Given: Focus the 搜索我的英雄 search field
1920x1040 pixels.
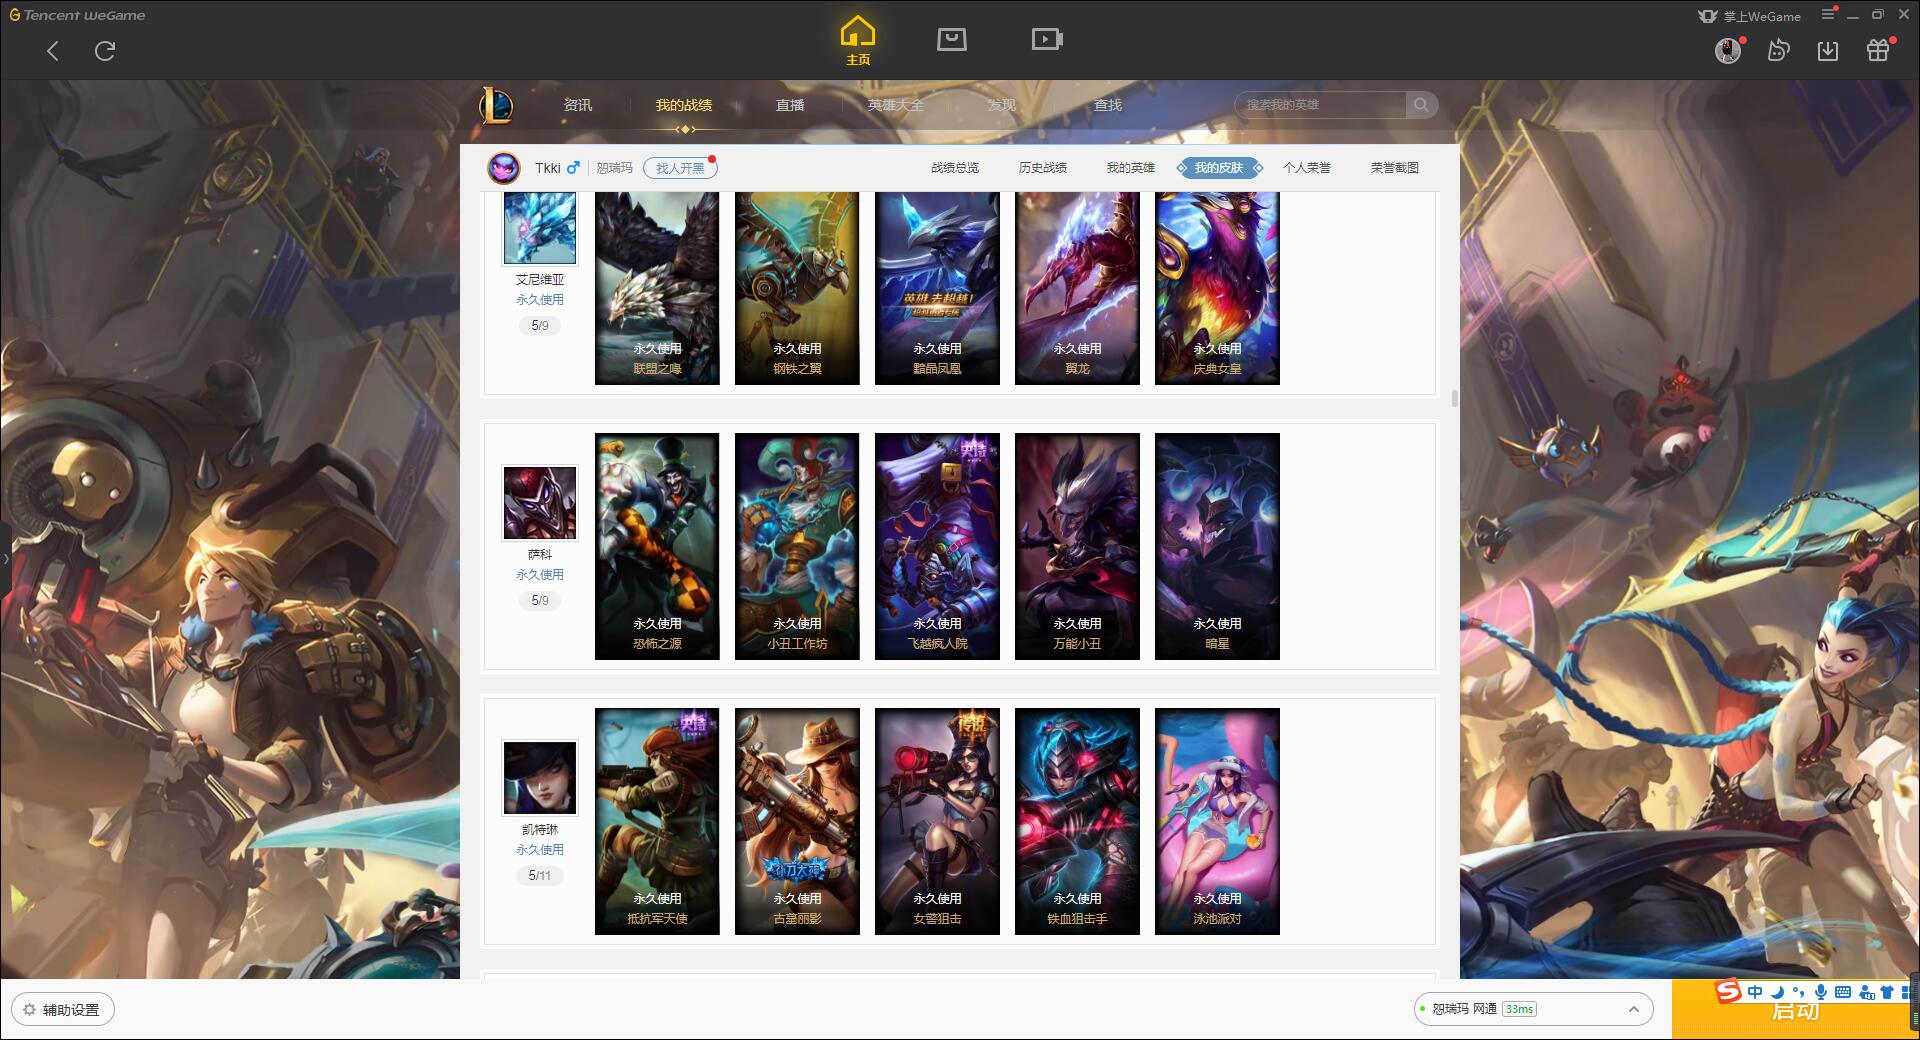Looking at the screenshot, I should click(x=1320, y=105).
